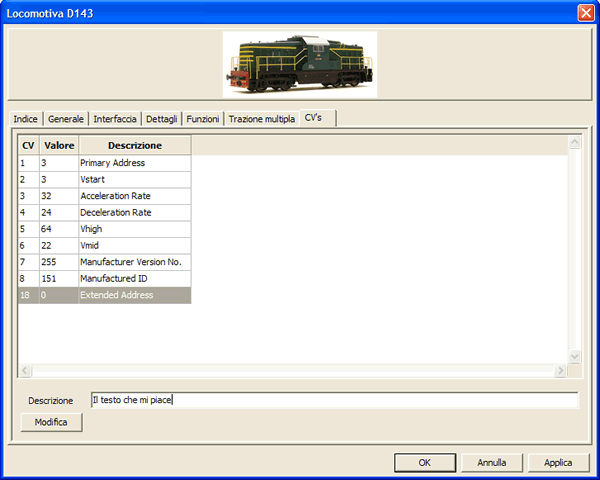Click the Descrizione column header
Screen dimensions: 600x480
point(134,145)
